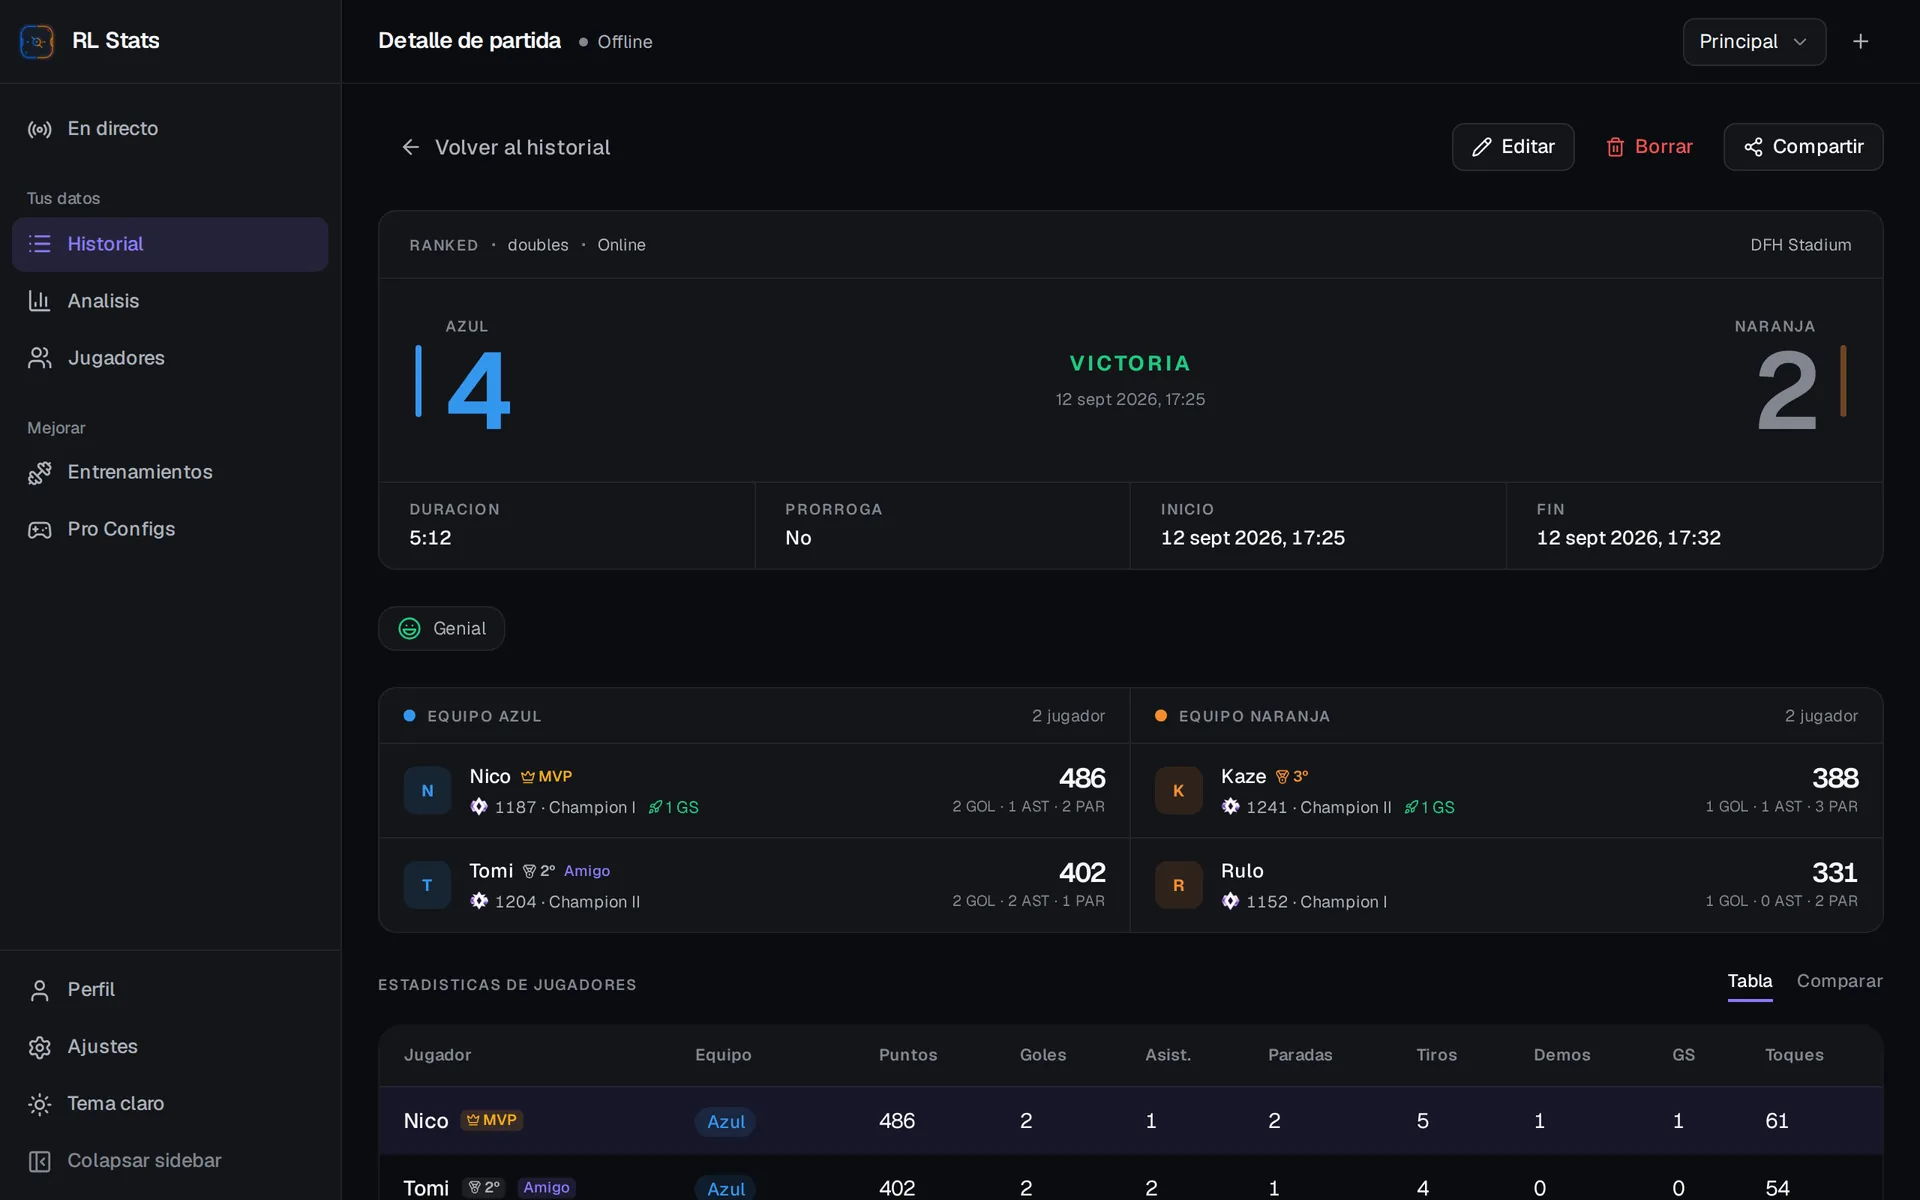Click the rank icon beside 1187 Champion I
This screenshot has width=1920, height=1200.
479,807
